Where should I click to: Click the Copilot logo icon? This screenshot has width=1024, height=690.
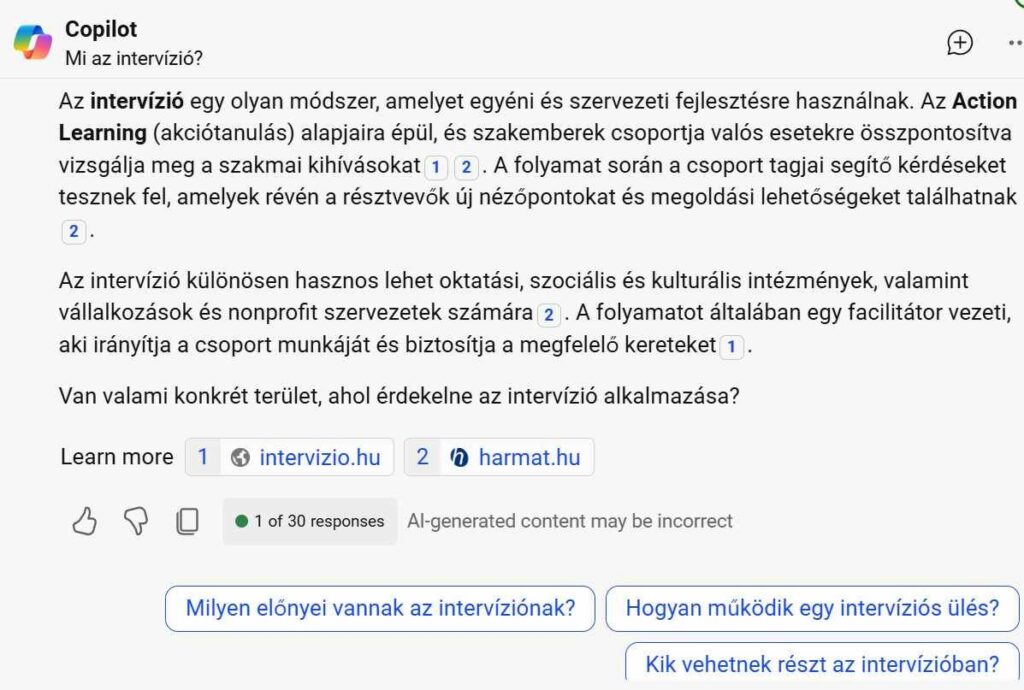pyautogui.click(x=33, y=42)
